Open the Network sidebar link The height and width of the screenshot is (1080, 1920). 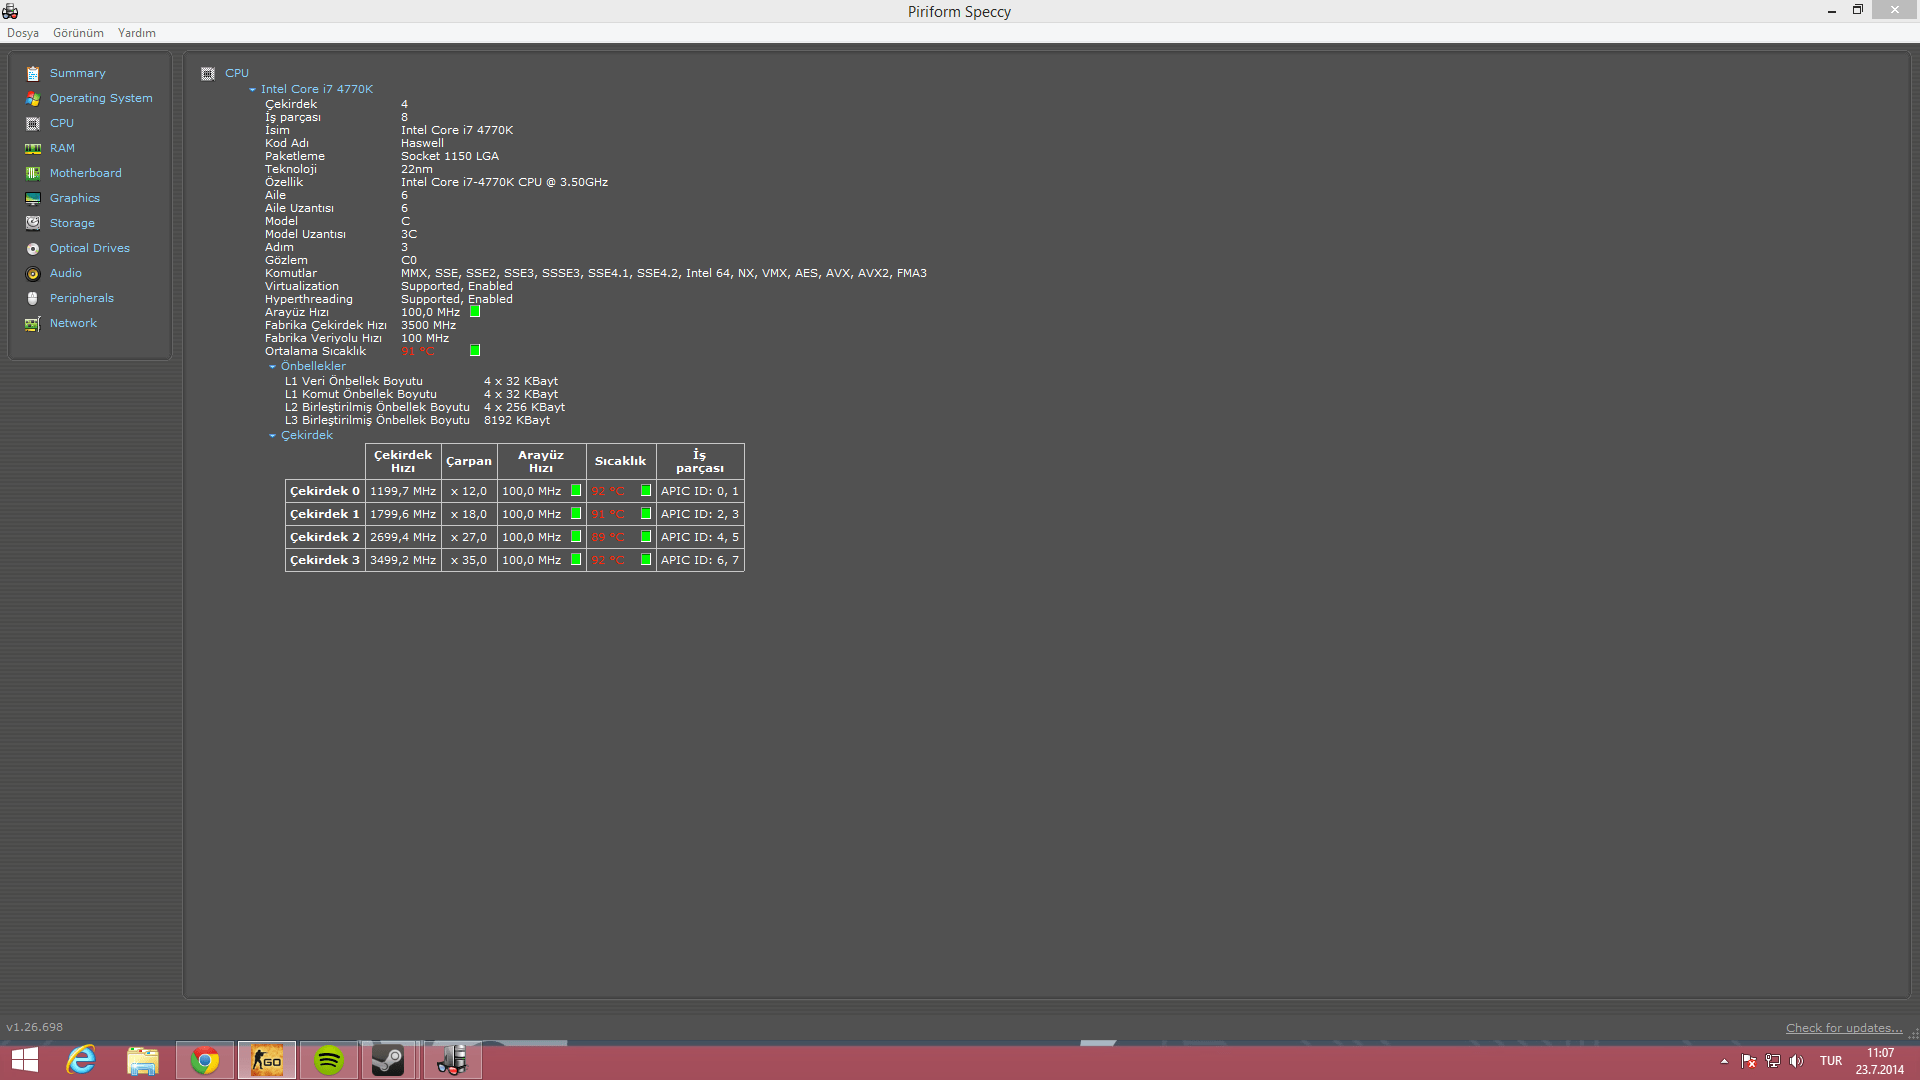73,323
